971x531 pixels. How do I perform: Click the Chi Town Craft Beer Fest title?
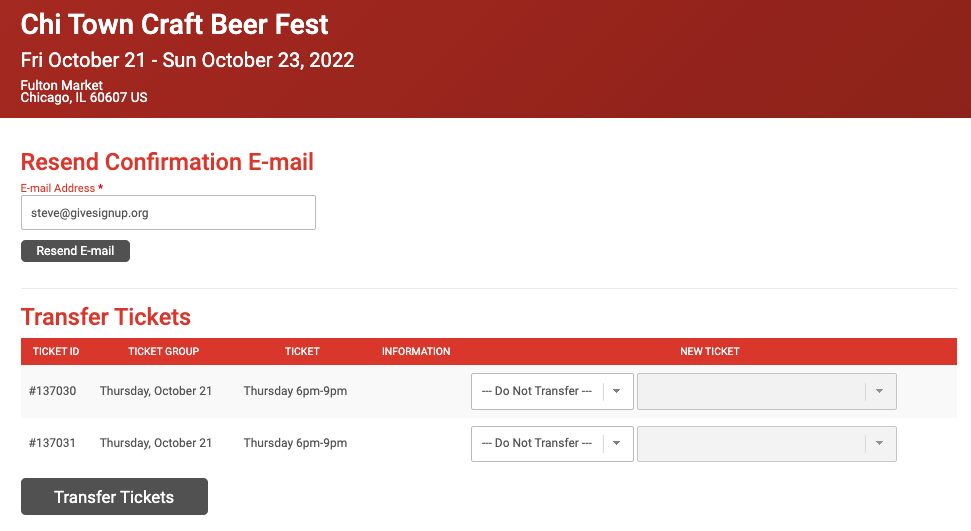pyautogui.click(x=175, y=25)
